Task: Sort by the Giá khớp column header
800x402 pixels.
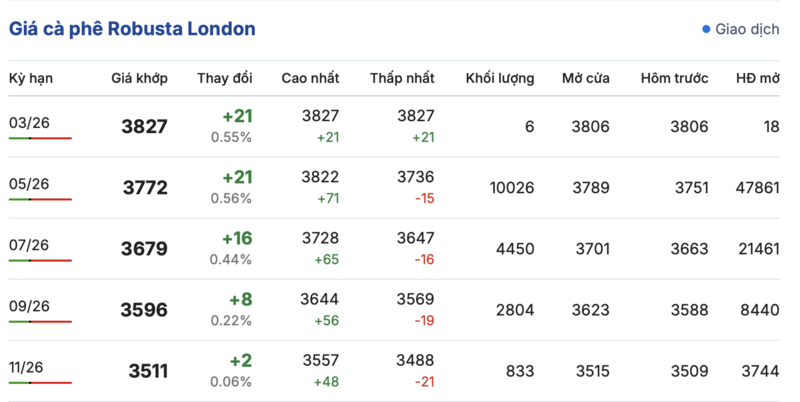Action: [x=139, y=78]
